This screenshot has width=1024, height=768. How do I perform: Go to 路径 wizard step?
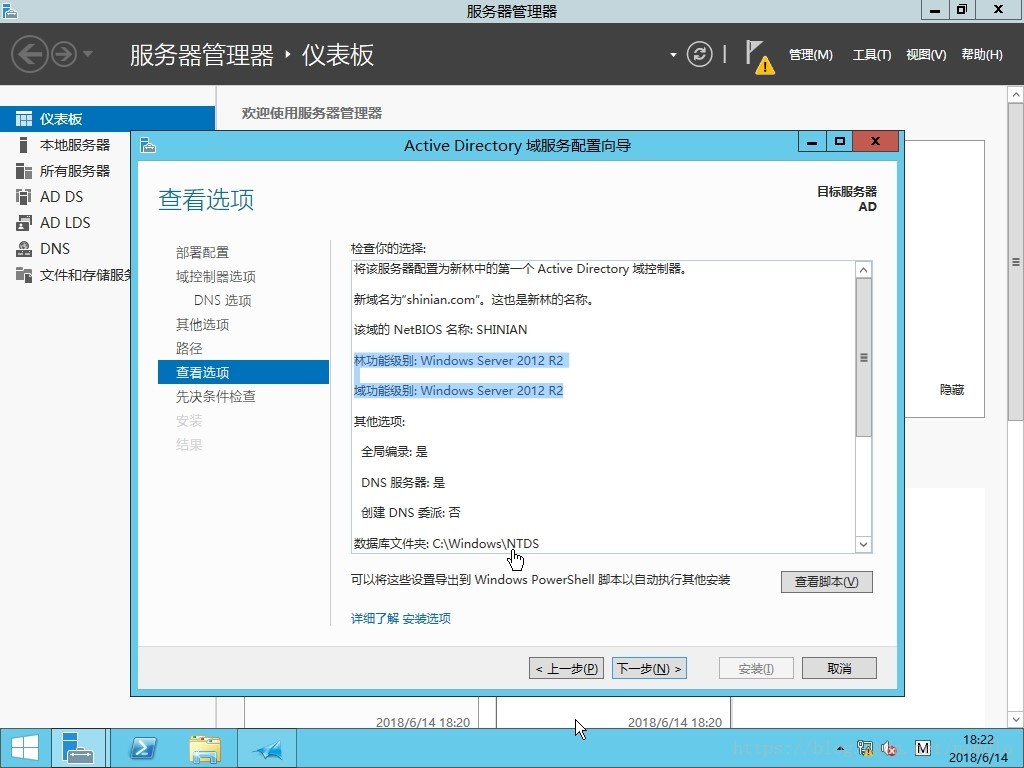coord(189,348)
